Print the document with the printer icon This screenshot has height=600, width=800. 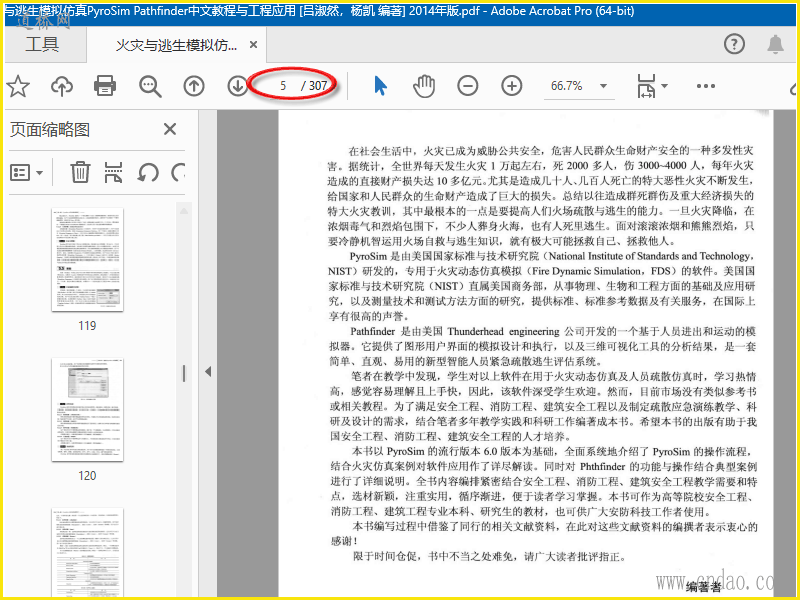tap(105, 86)
